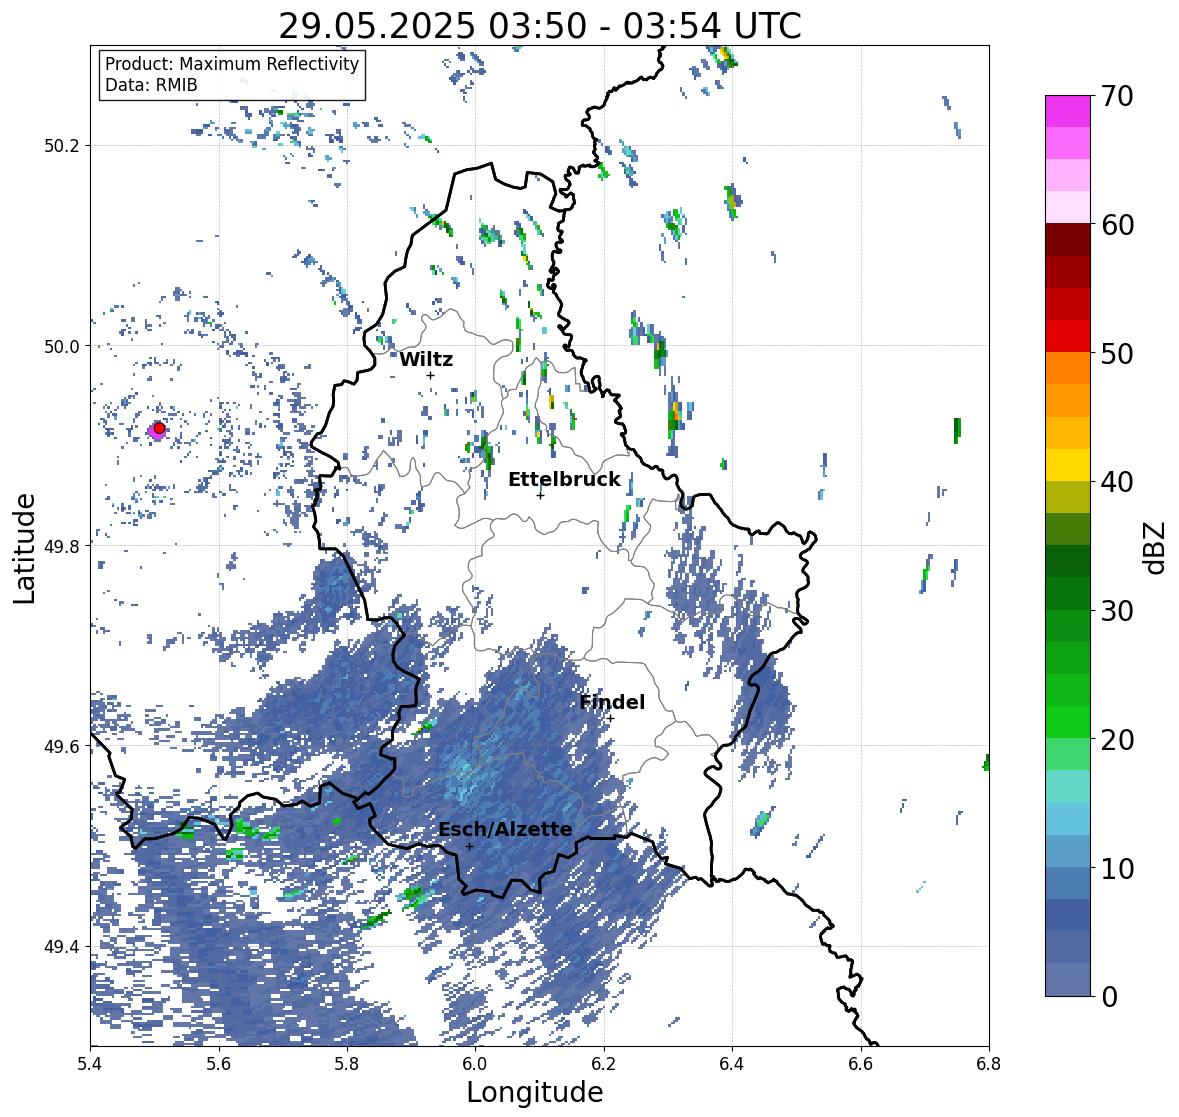The width and height of the screenshot is (1179, 1117).
Task: Click the yellow 40 dBZ colorbar segment
Action: (1068, 465)
